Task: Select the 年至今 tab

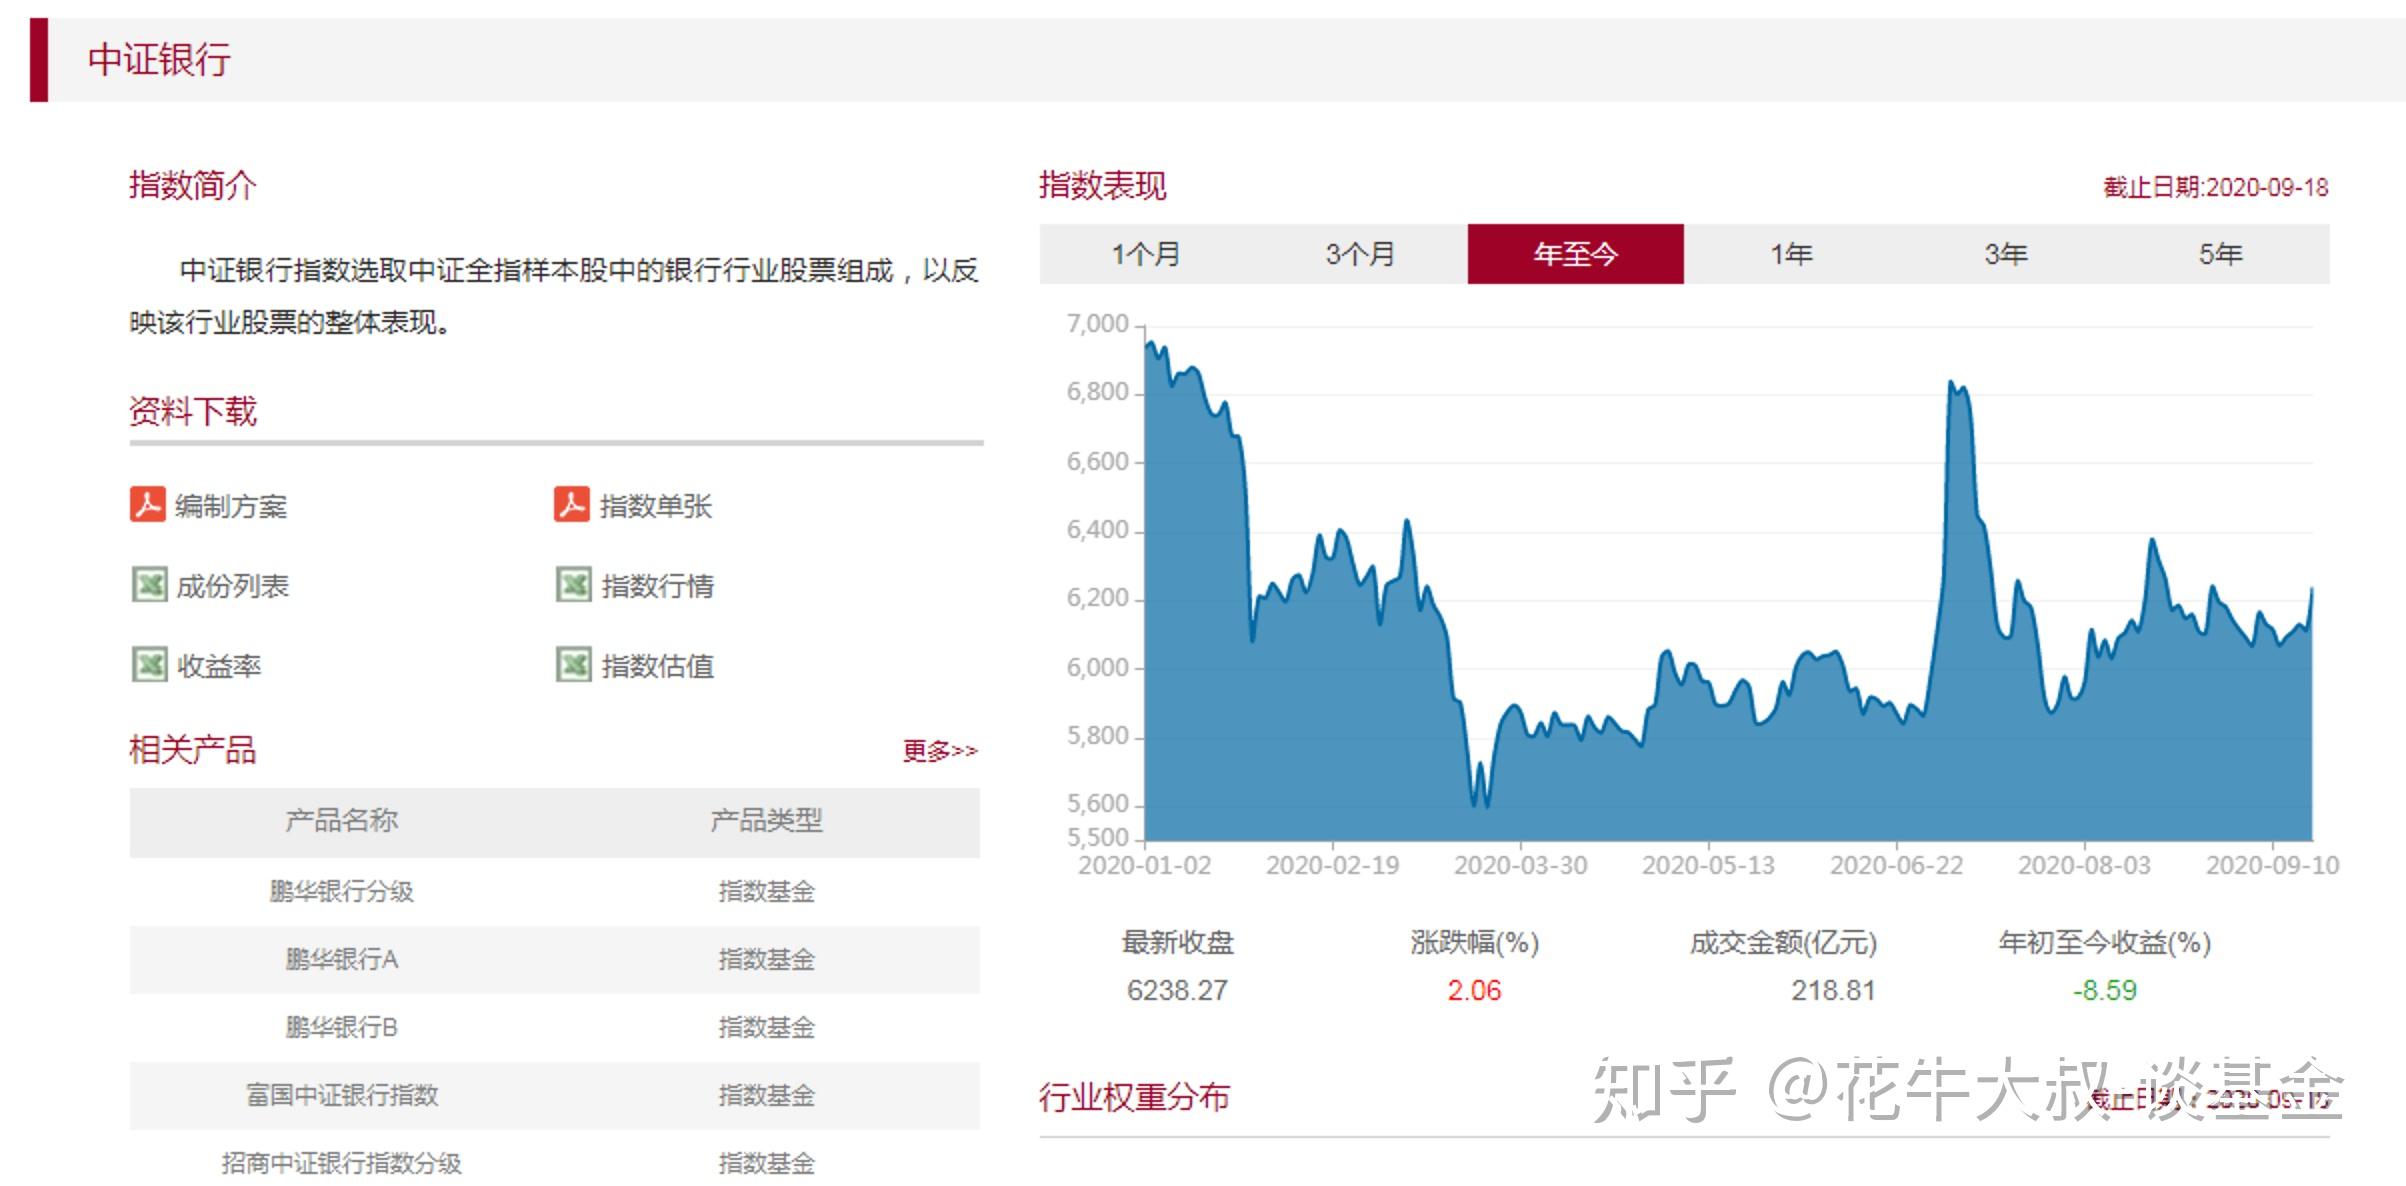Action: coord(1576,254)
